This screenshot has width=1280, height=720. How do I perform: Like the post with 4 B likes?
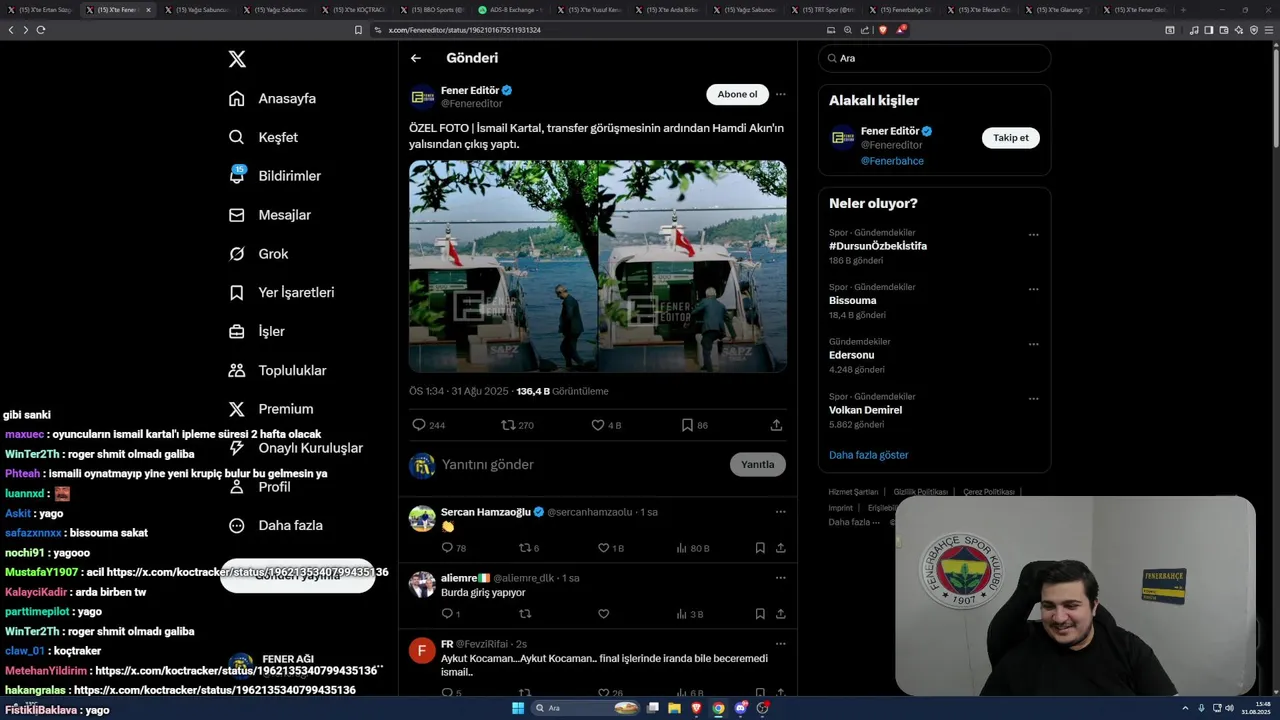598,425
